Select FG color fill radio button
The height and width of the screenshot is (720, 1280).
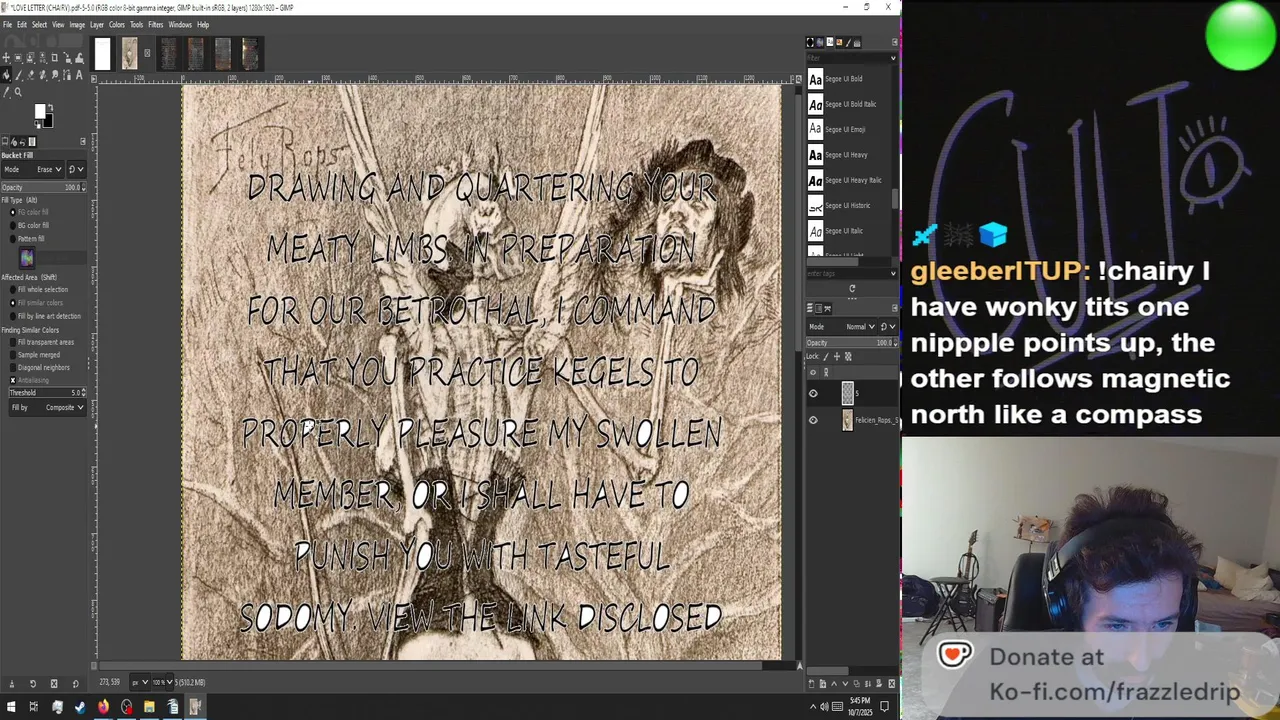point(13,212)
